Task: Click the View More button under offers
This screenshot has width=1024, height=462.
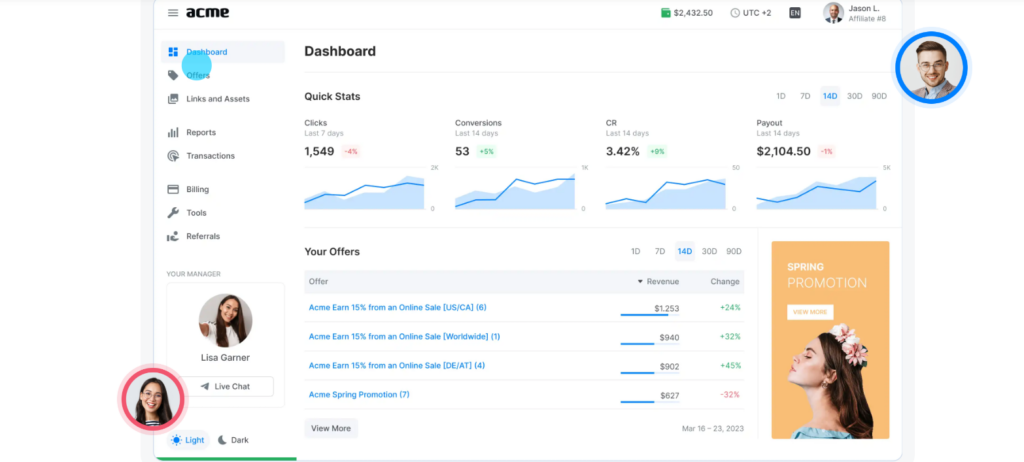Action: tap(330, 429)
